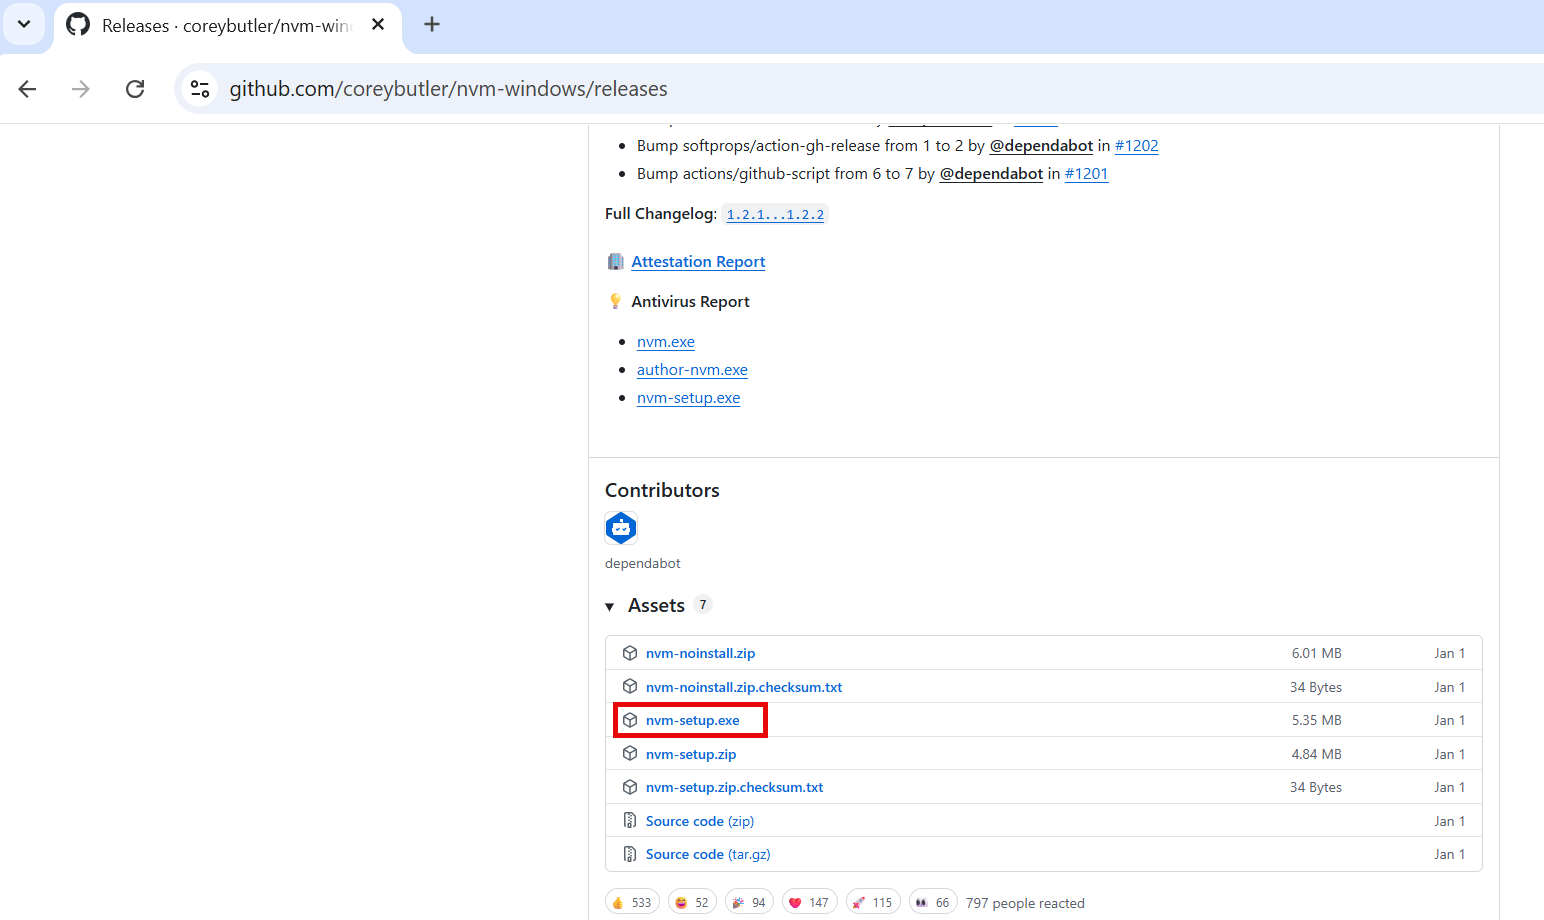
Task: Click the GitHub favicon on the tab
Action: tap(78, 25)
